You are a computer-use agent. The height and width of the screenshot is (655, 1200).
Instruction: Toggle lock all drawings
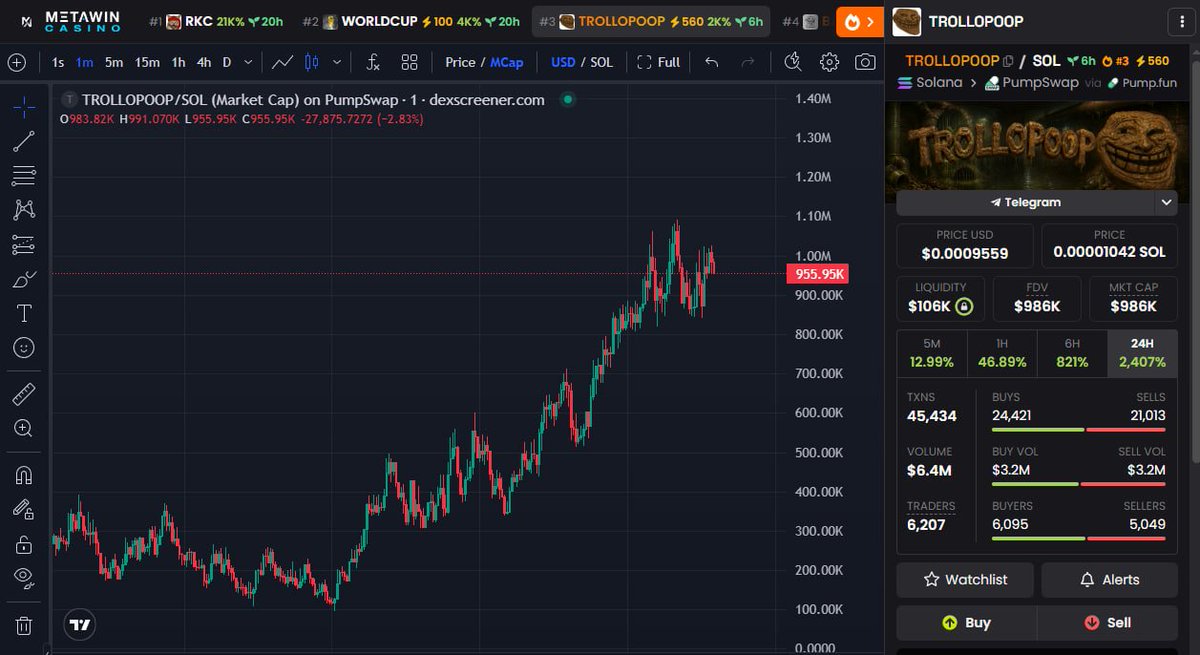click(x=24, y=544)
